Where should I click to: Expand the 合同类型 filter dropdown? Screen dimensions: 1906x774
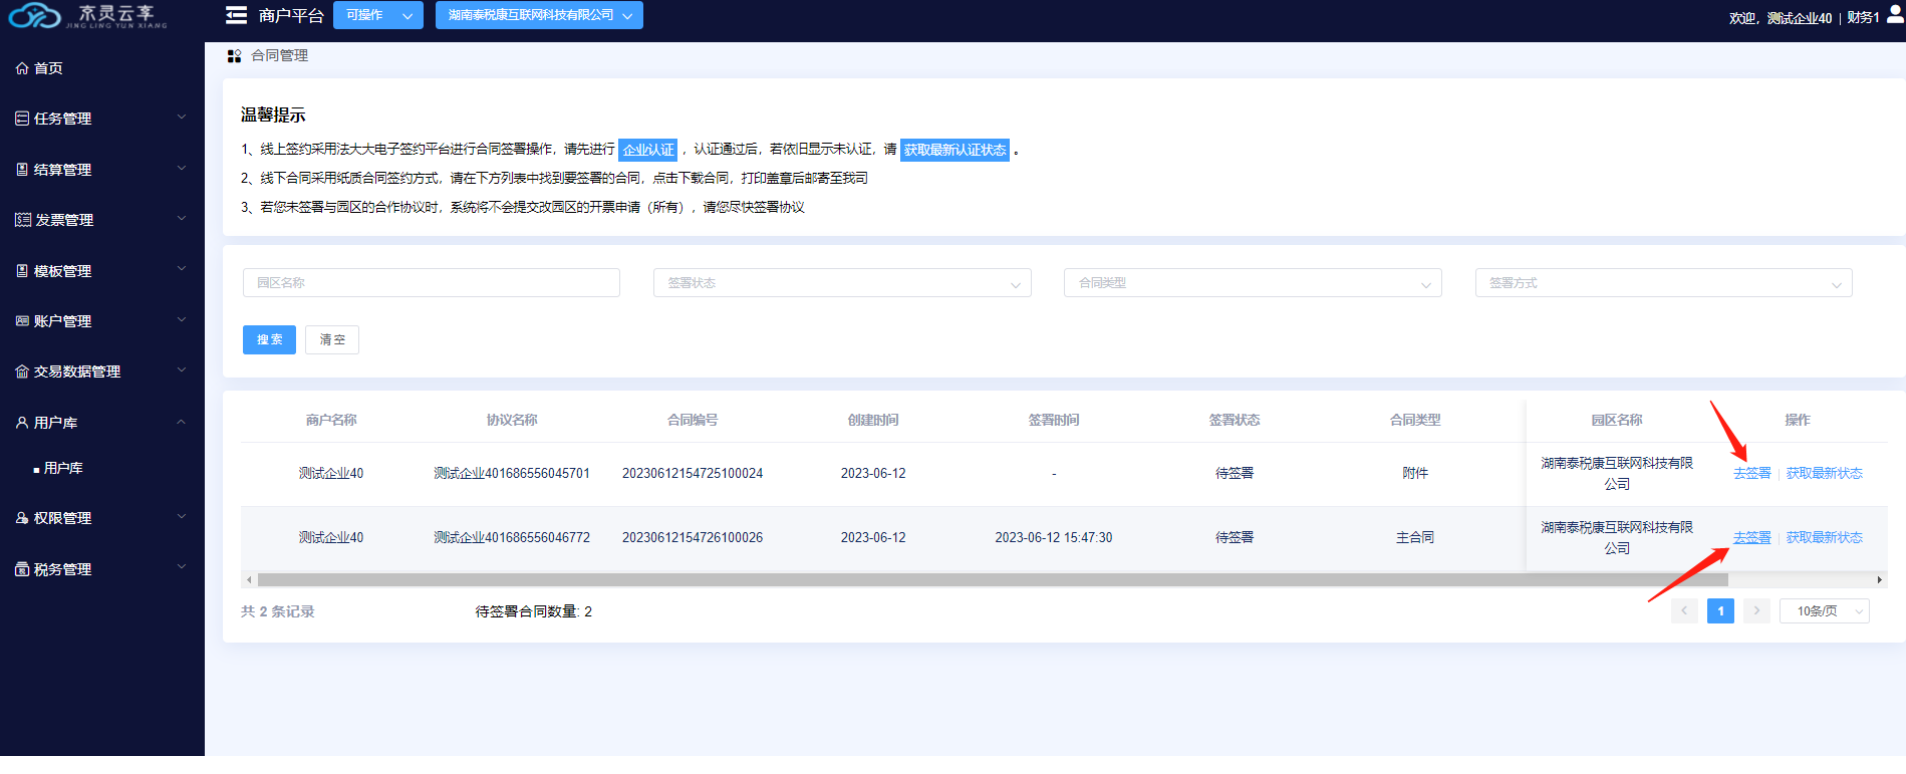pyautogui.click(x=1252, y=283)
